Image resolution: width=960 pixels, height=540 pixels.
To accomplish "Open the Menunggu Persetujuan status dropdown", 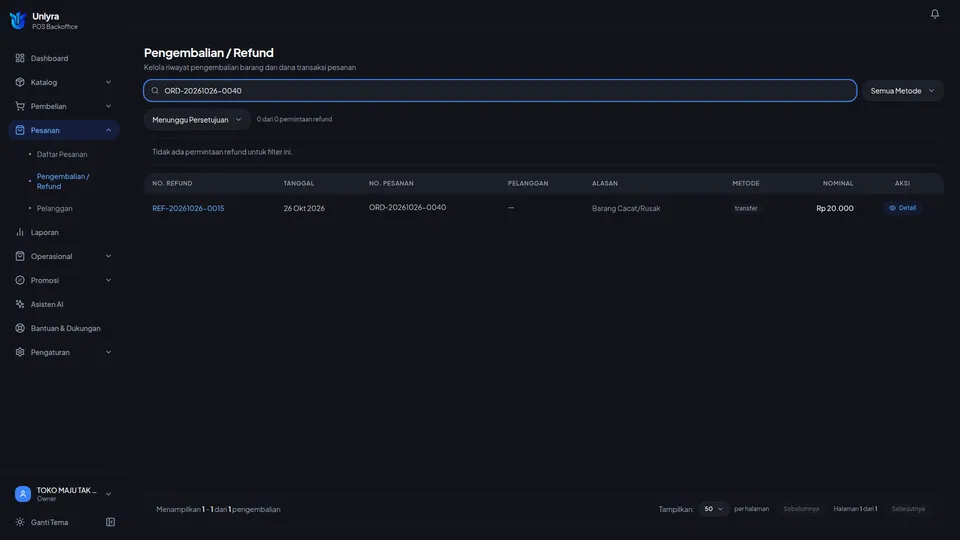I will 197,119.
